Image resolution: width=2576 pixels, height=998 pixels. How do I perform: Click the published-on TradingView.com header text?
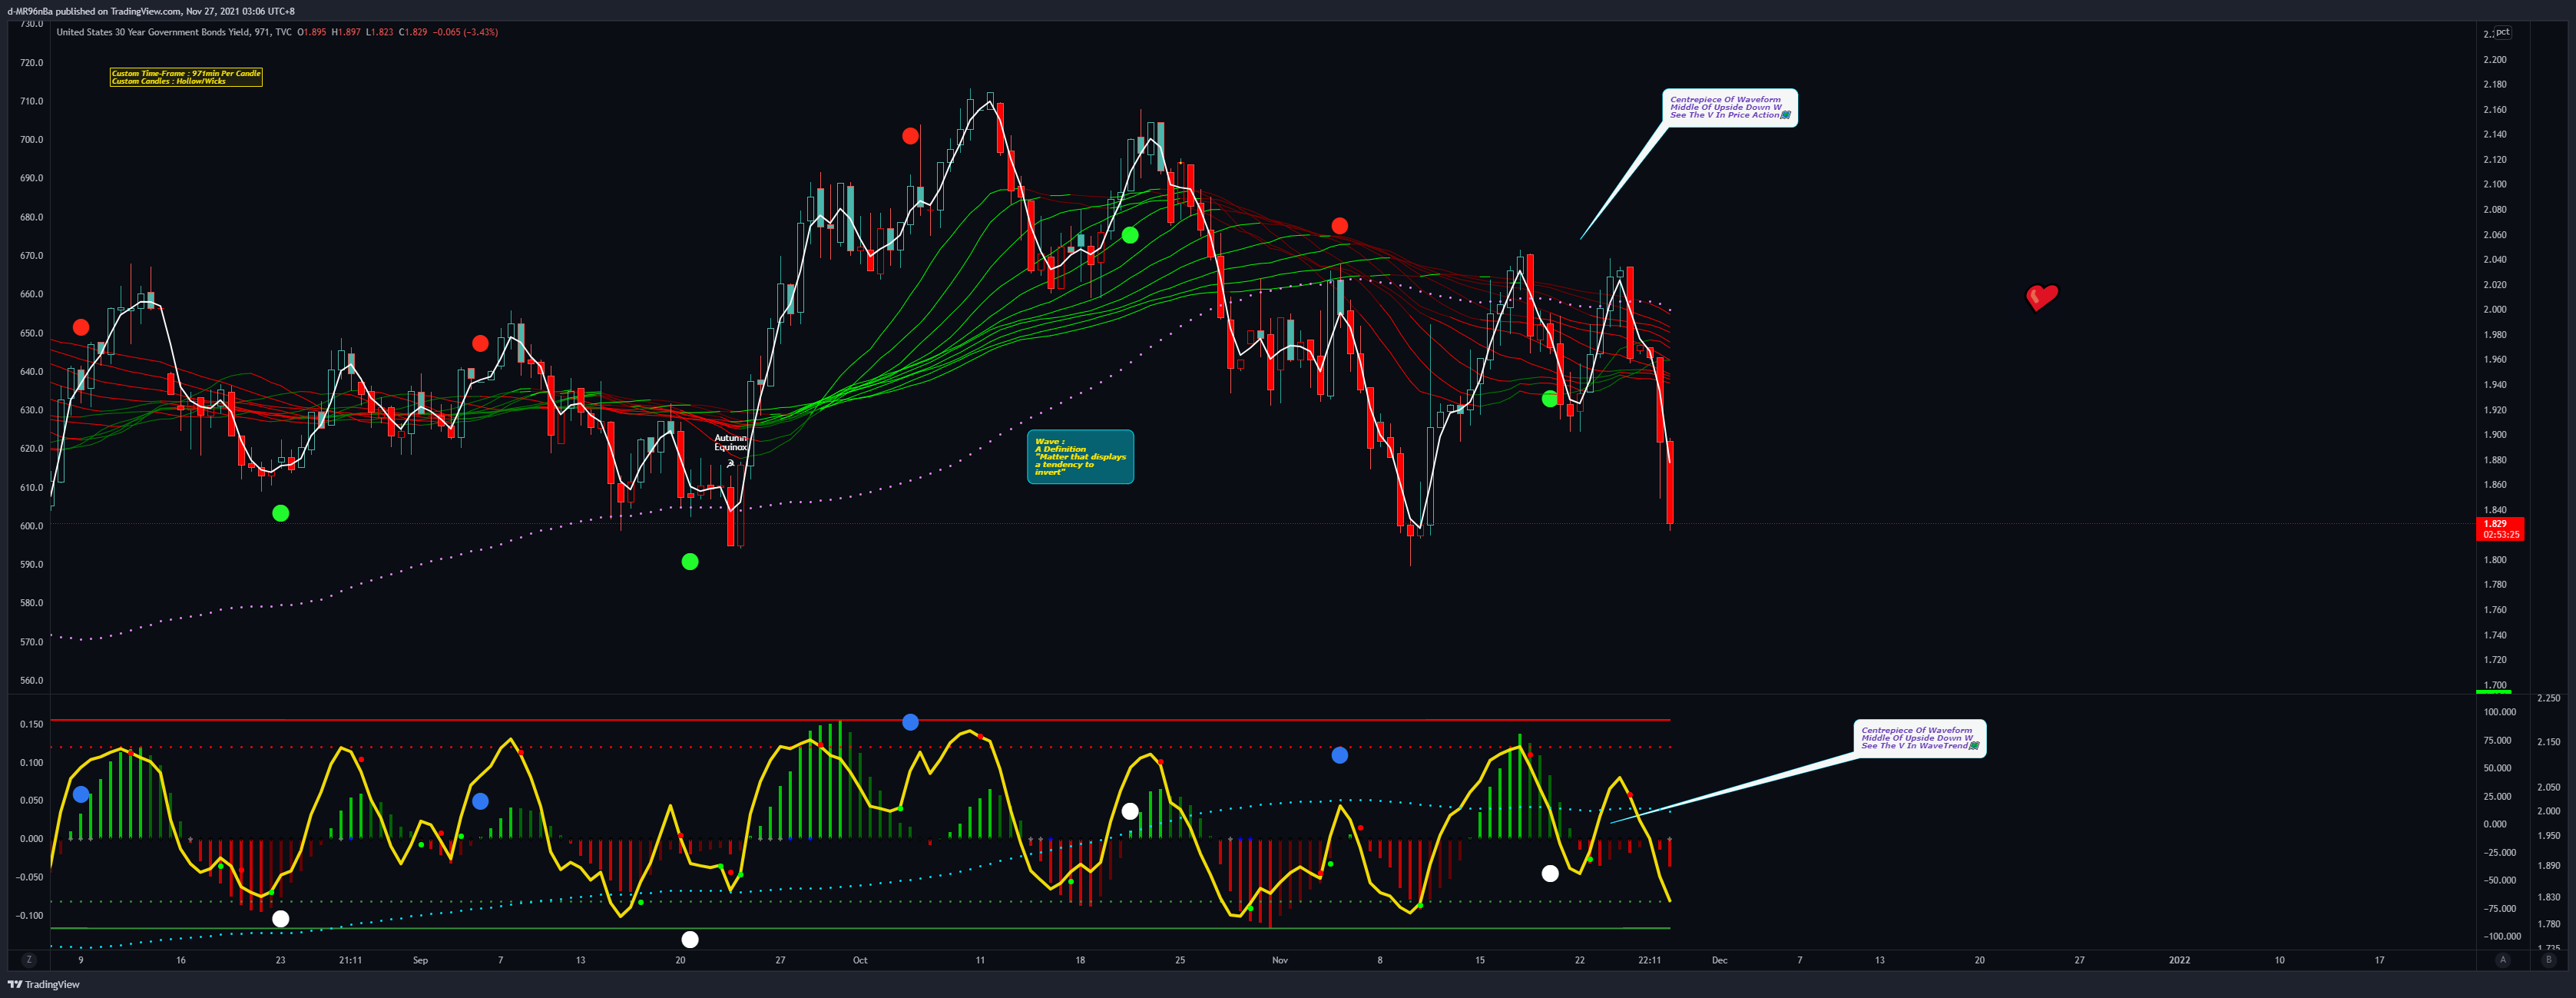151,11
